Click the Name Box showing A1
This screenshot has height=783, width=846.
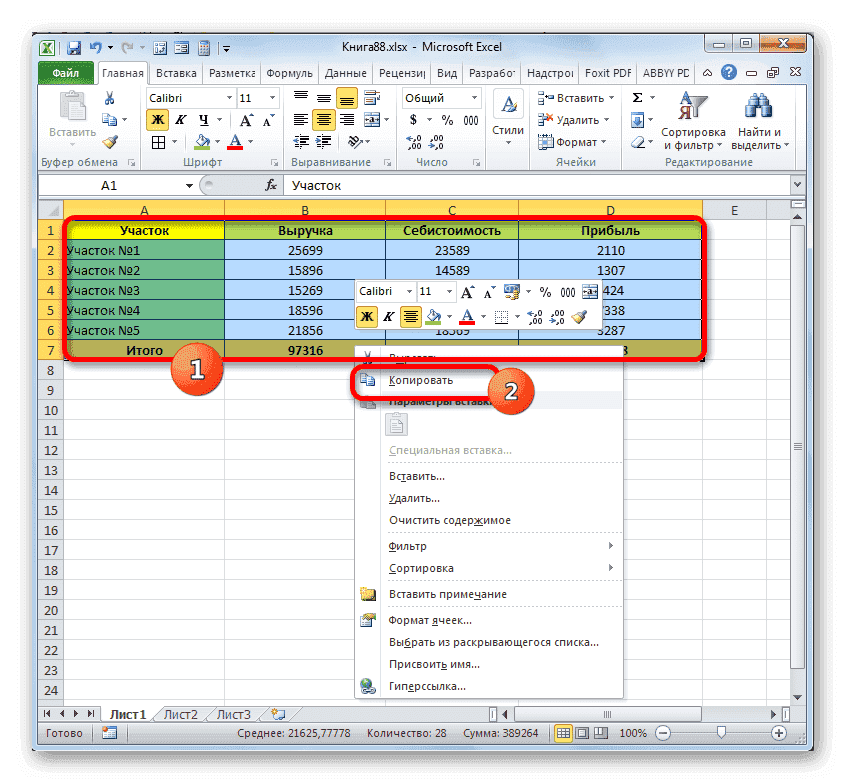[x=110, y=184]
